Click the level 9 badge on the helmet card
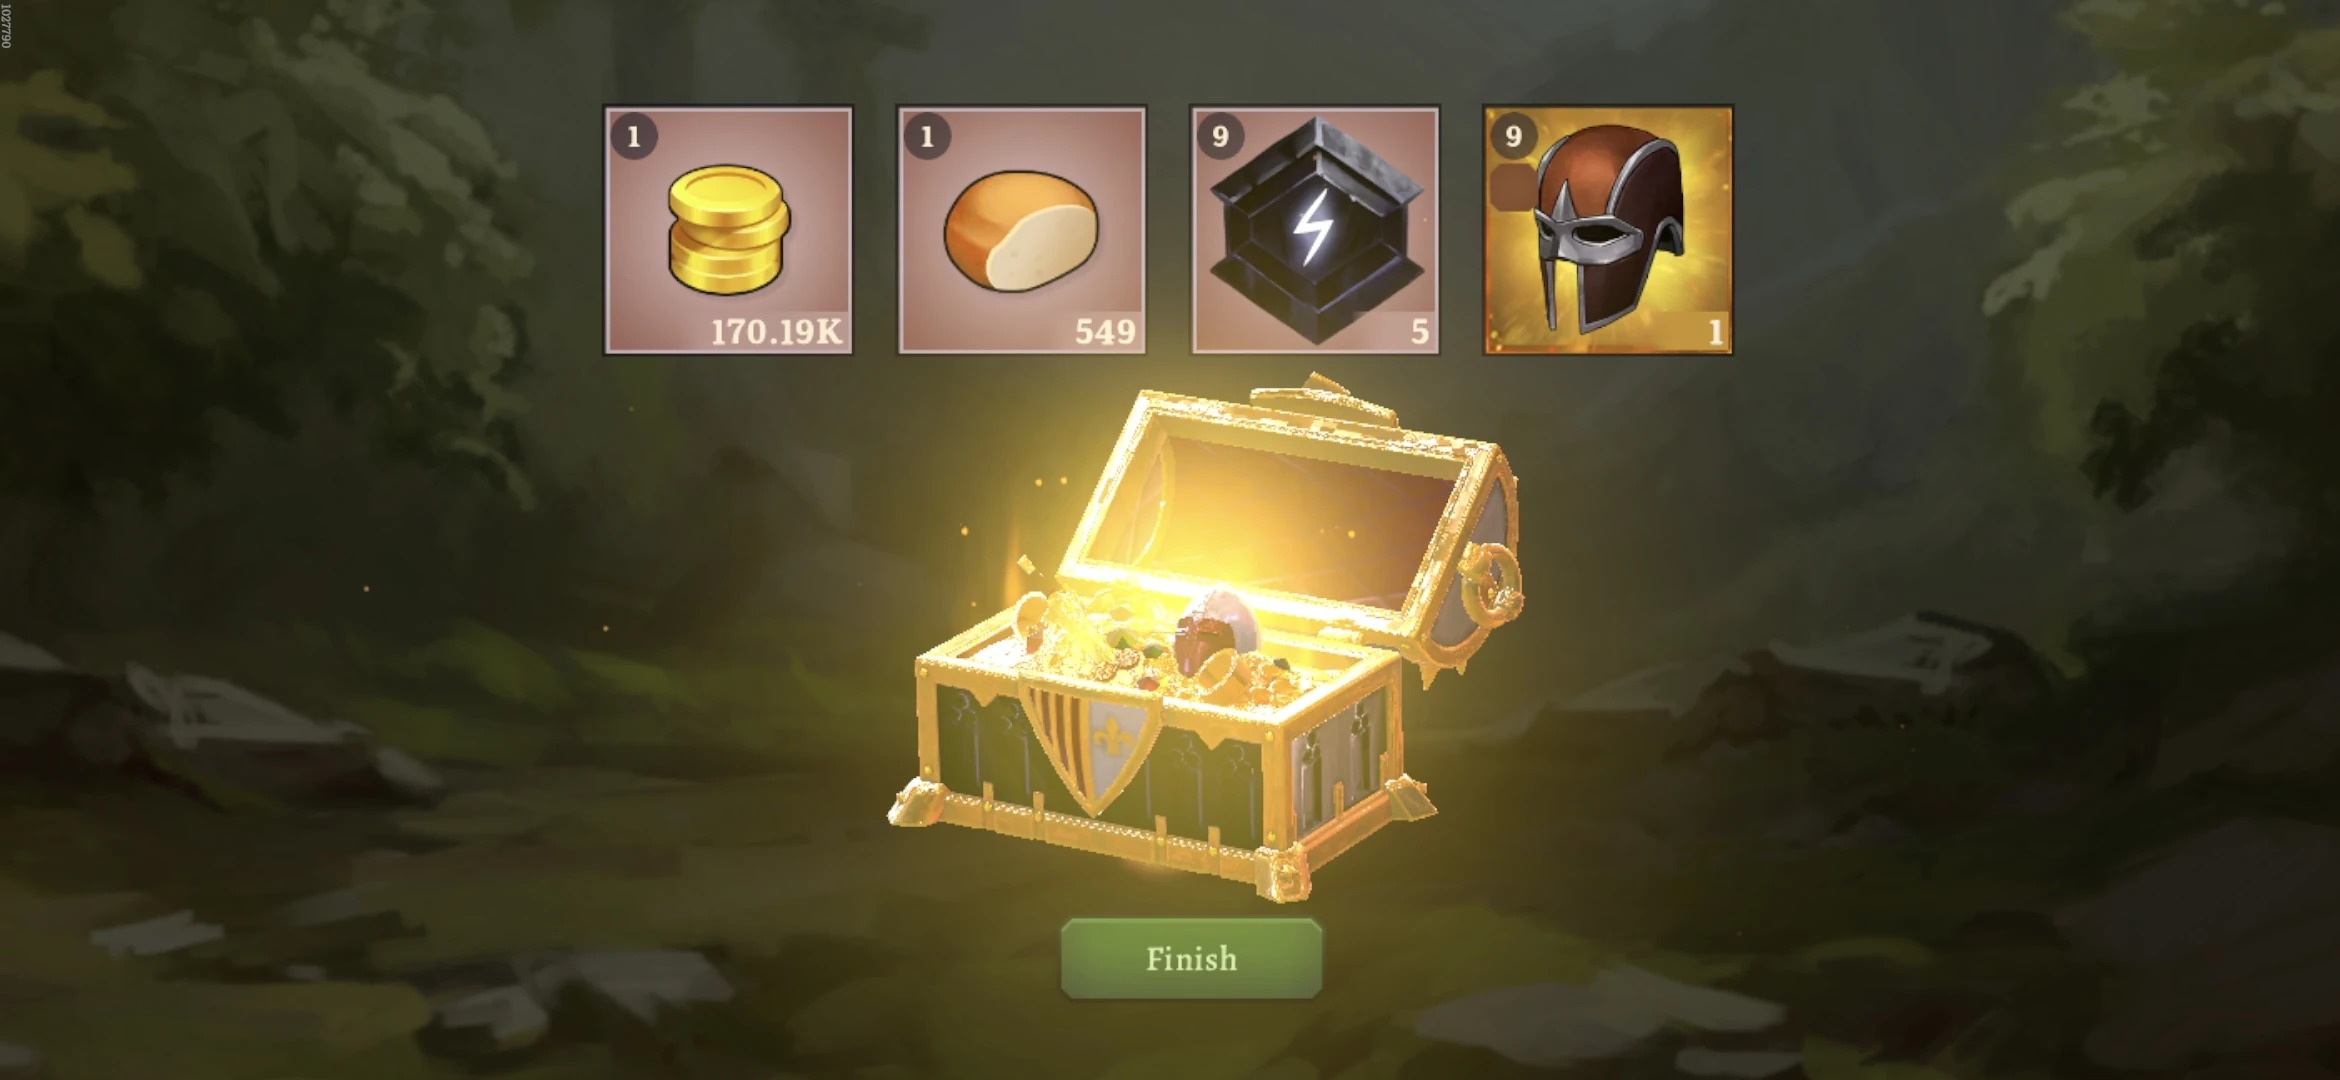This screenshot has width=2340, height=1080. coord(1512,136)
